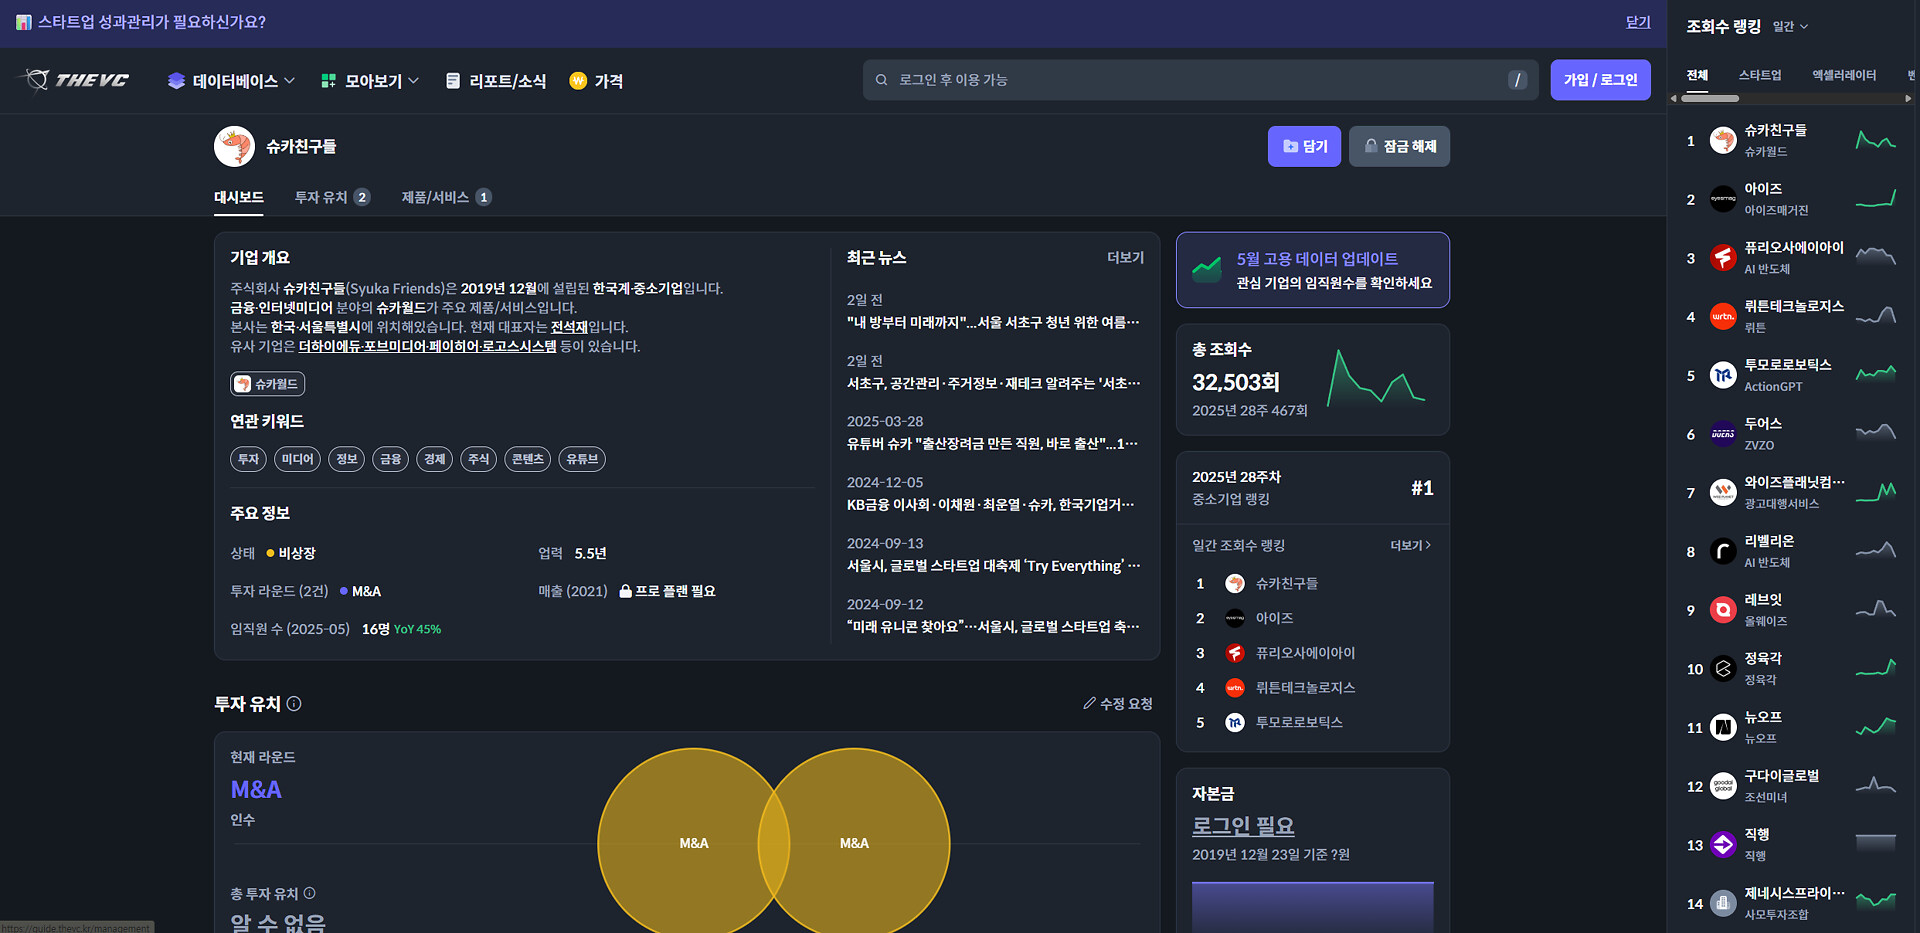Click the 담기 button
This screenshot has height=933, width=1920.
tap(1304, 146)
